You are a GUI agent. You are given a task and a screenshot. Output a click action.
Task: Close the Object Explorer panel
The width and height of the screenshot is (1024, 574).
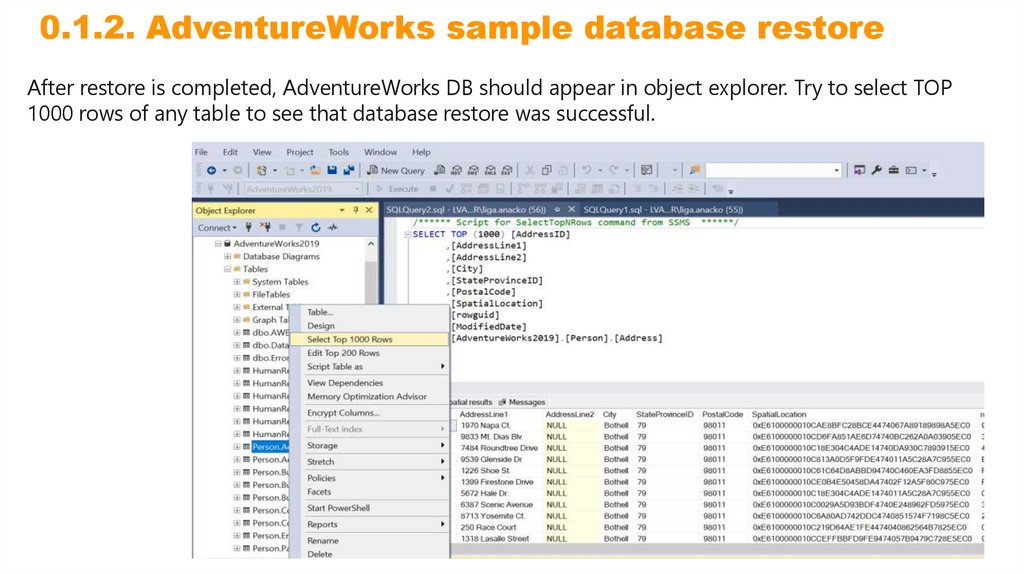(x=369, y=210)
